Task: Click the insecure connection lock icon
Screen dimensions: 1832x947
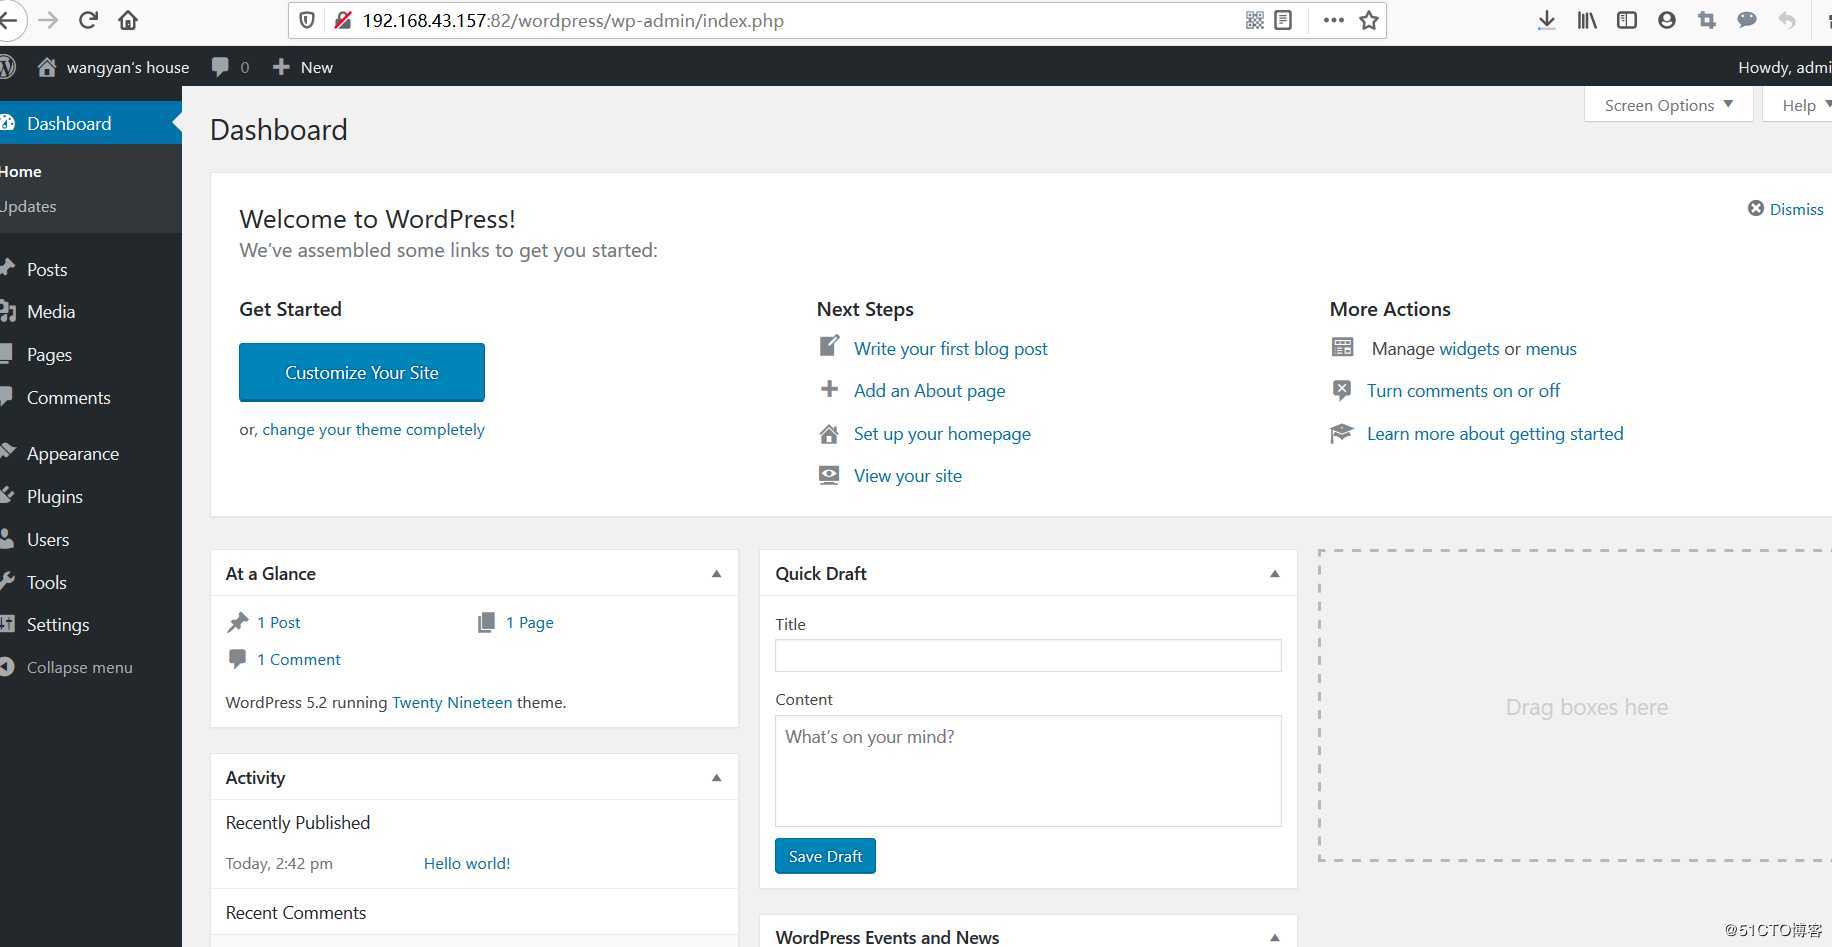Action: point(342,20)
